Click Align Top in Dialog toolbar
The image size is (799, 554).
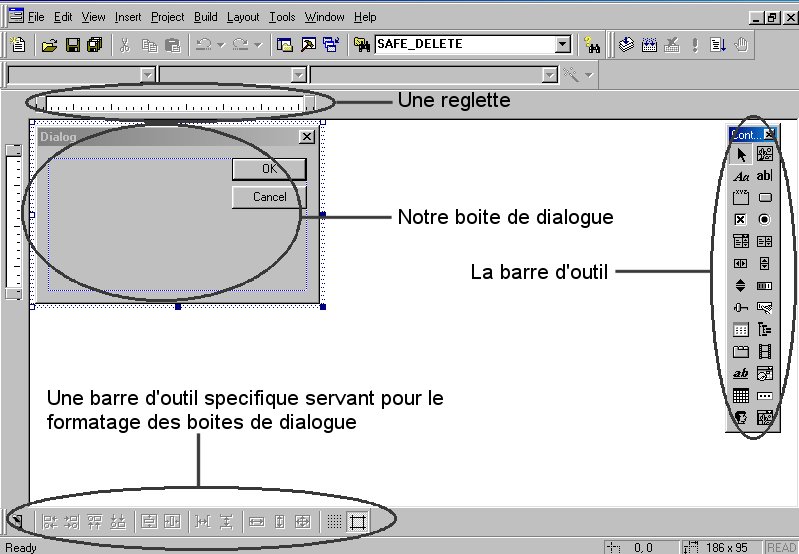[95, 521]
